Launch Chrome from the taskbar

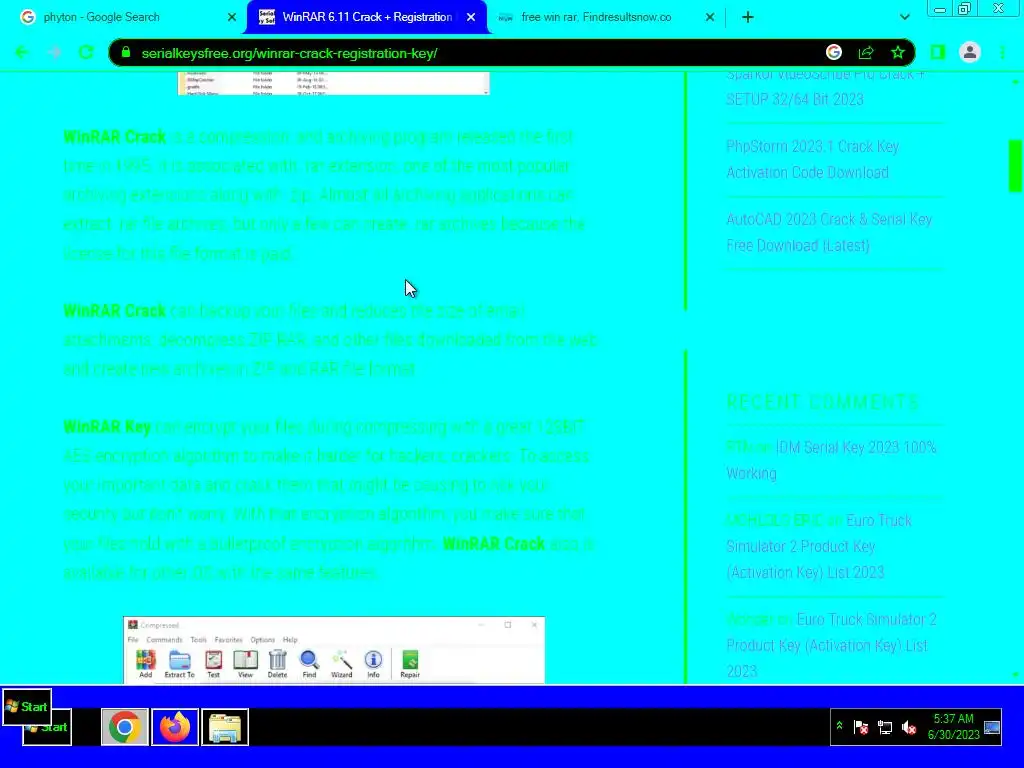pos(124,727)
